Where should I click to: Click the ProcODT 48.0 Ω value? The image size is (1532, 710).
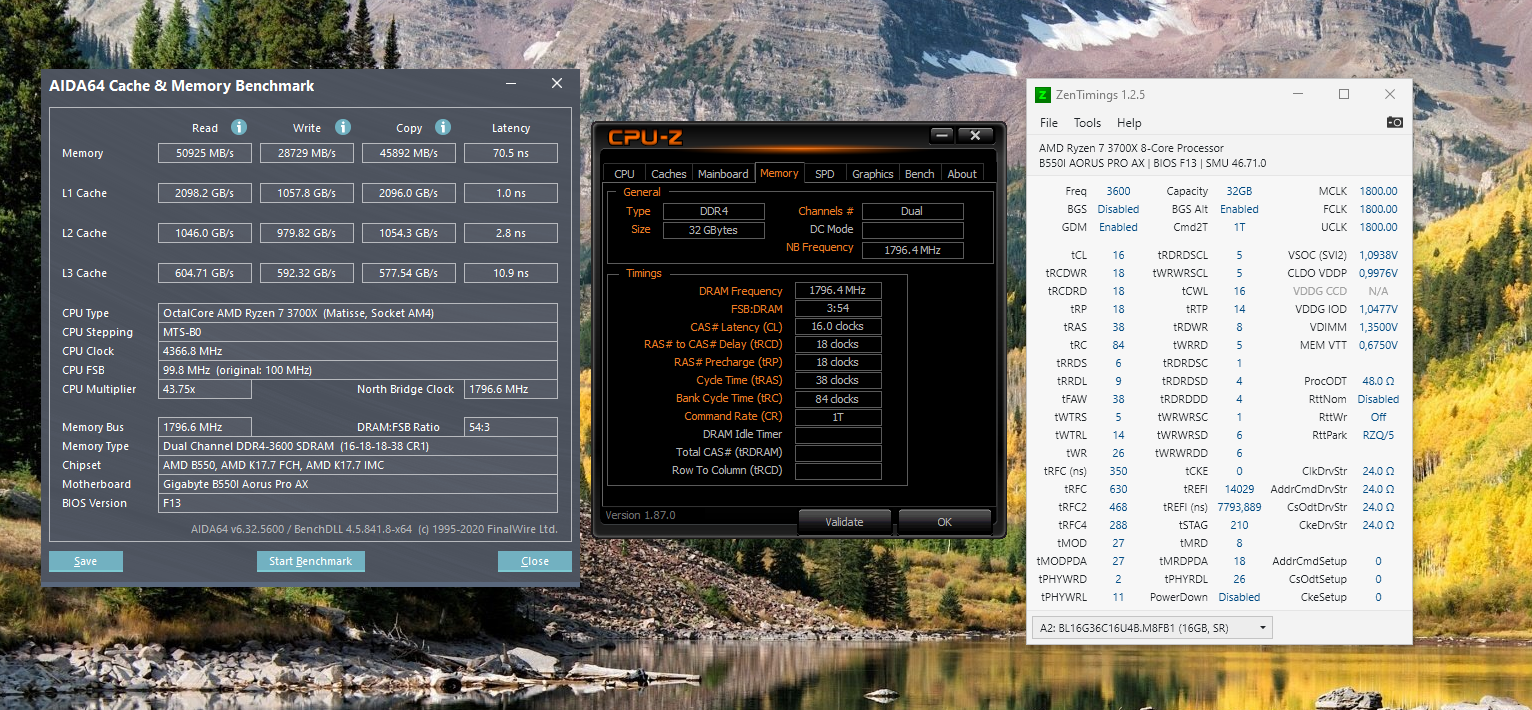click(1378, 381)
